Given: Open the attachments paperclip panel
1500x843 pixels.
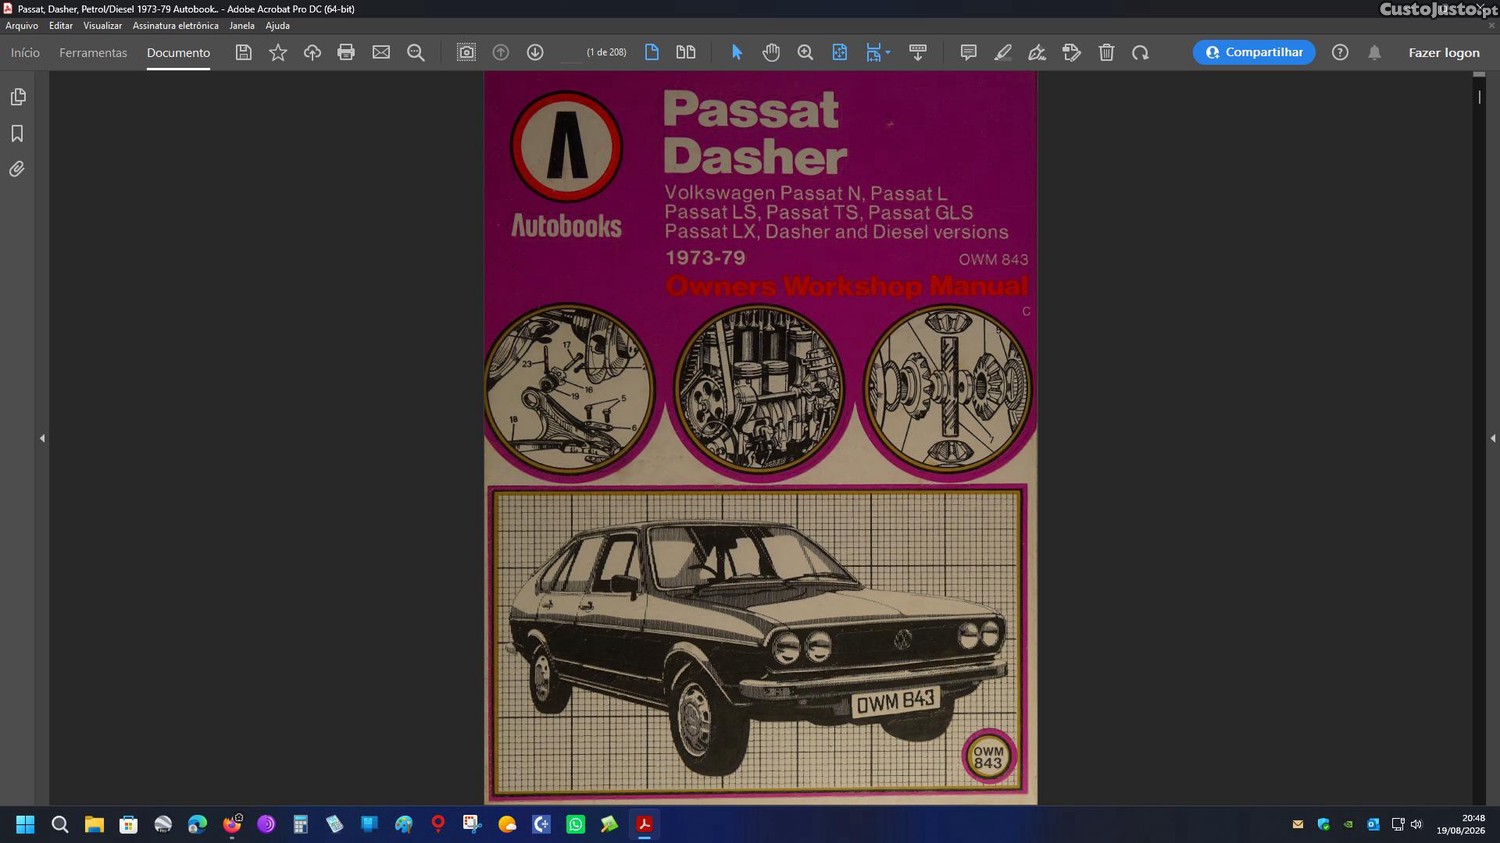Looking at the screenshot, I should click(x=17, y=169).
